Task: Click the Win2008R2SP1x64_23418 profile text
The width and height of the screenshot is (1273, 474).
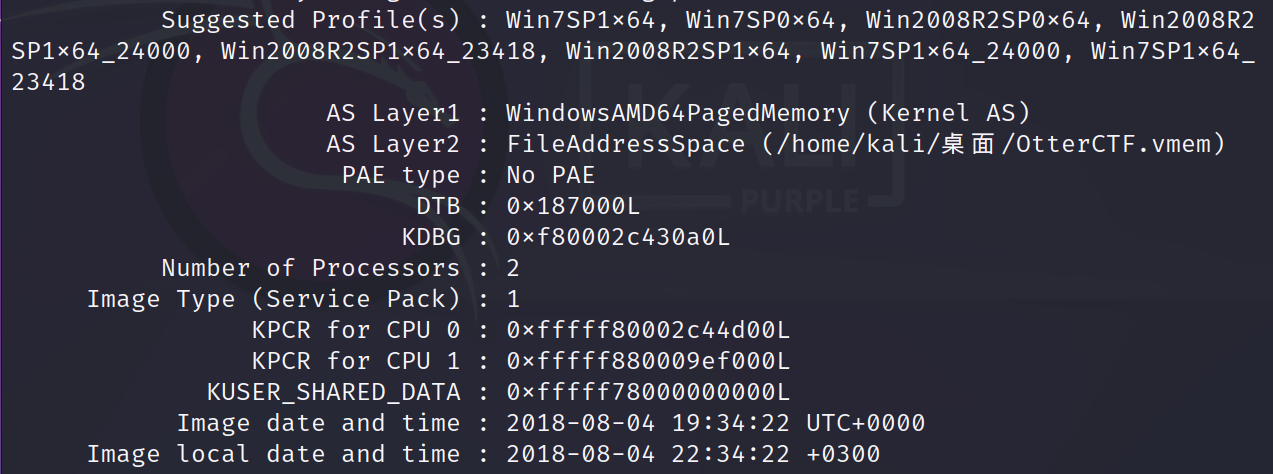Action: pyautogui.click(x=379, y=51)
